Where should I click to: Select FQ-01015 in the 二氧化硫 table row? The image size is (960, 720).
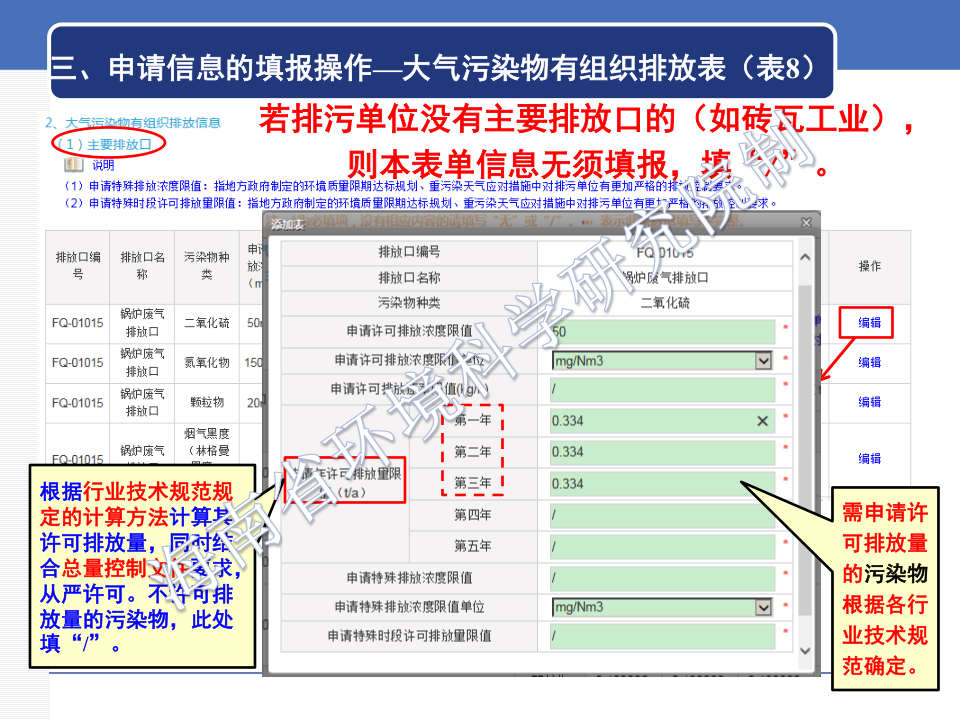pos(78,323)
